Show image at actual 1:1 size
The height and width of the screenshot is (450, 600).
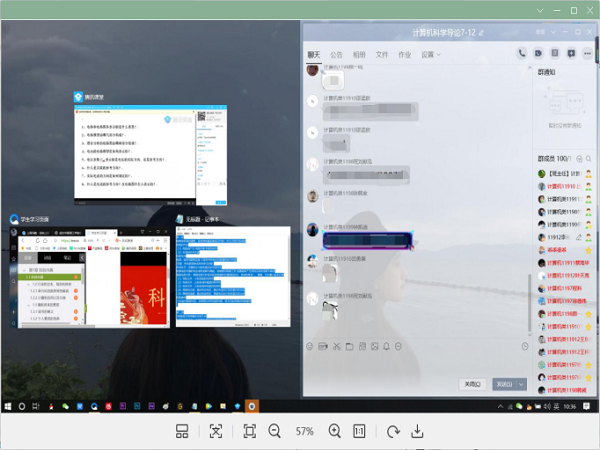[x=359, y=431]
